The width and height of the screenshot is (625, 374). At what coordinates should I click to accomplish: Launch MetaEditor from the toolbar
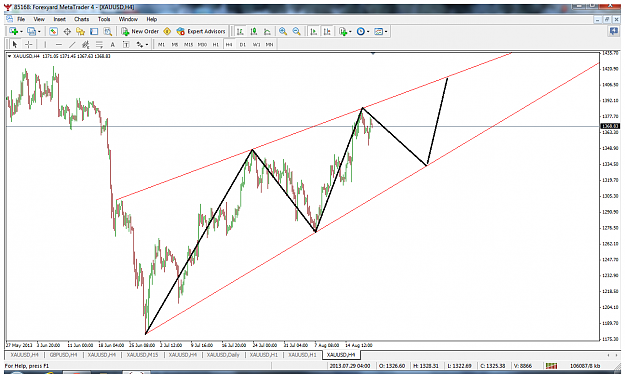pos(167,31)
